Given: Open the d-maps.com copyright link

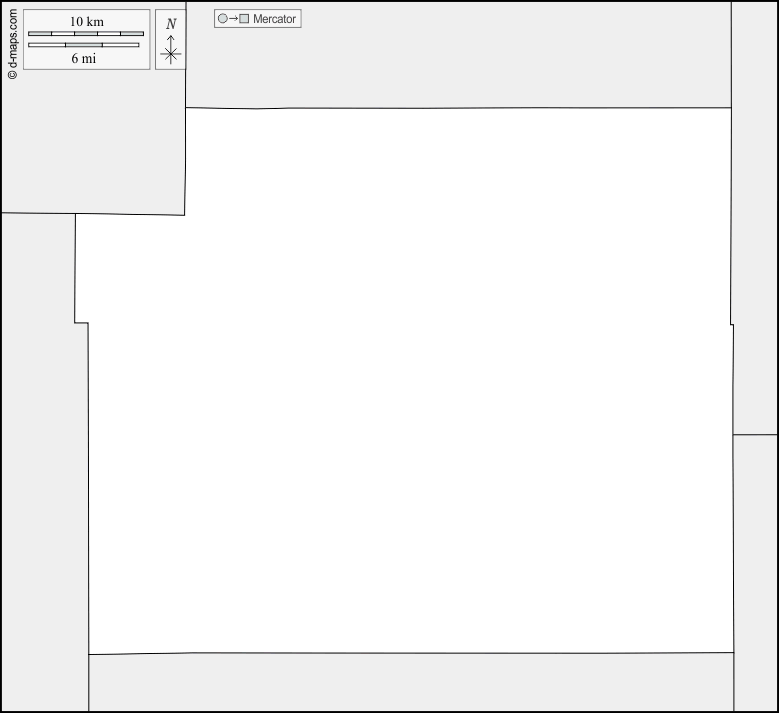Looking at the screenshot, I should [x=12, y=44].
